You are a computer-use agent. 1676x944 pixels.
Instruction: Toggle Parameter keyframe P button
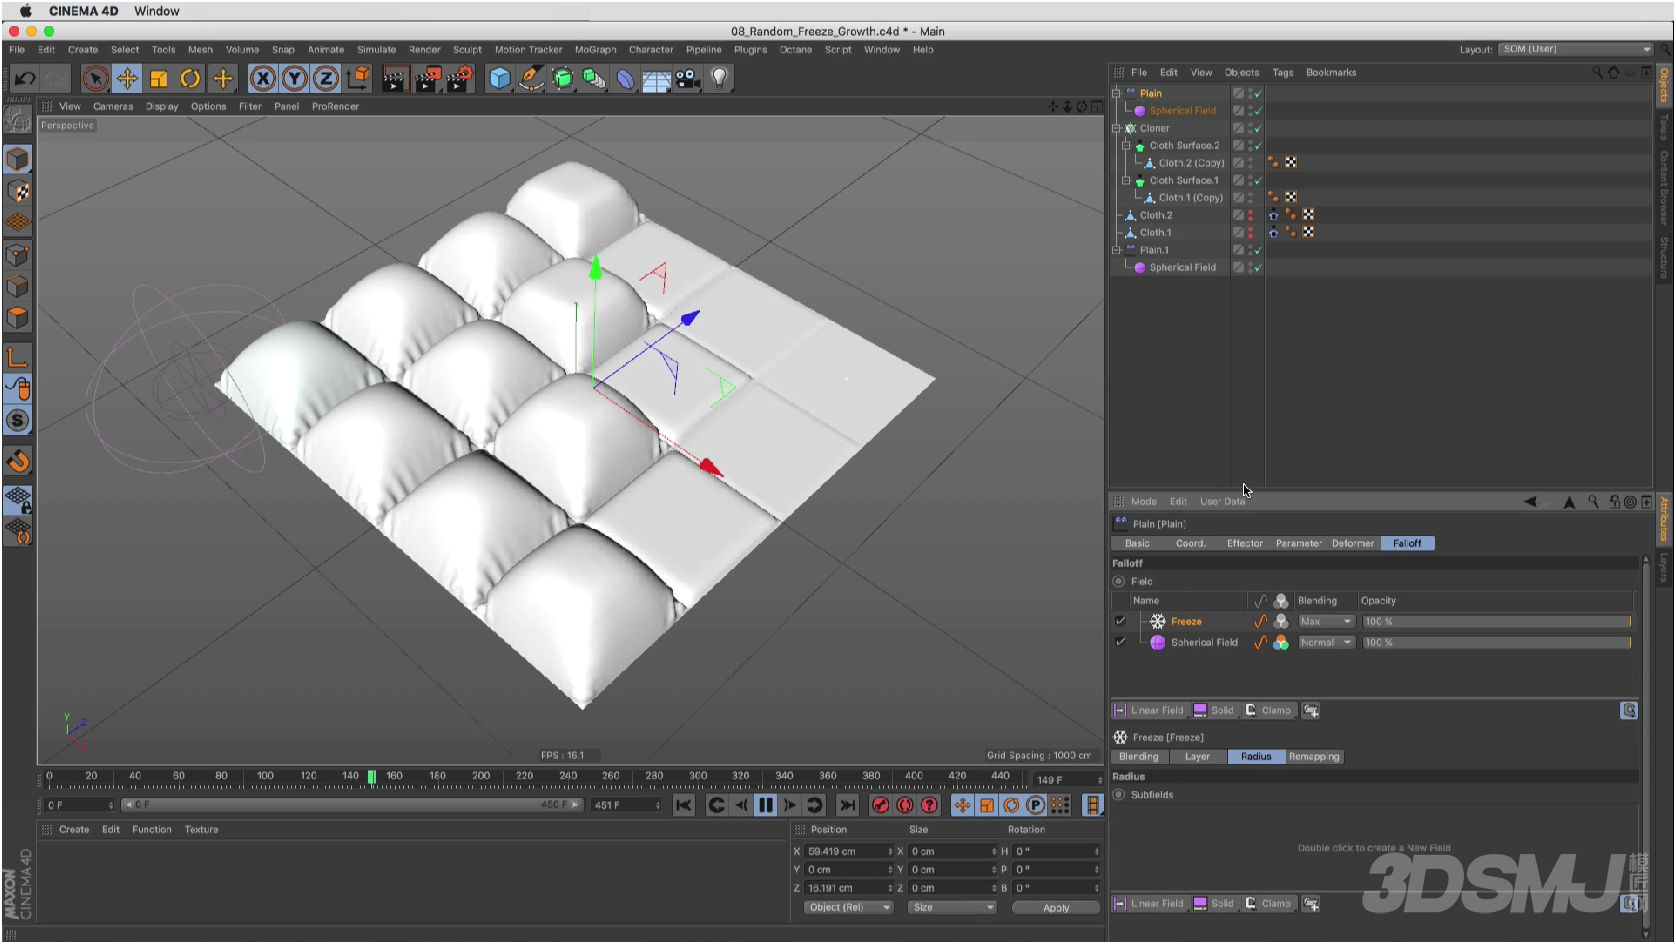tap(1036, 805)
